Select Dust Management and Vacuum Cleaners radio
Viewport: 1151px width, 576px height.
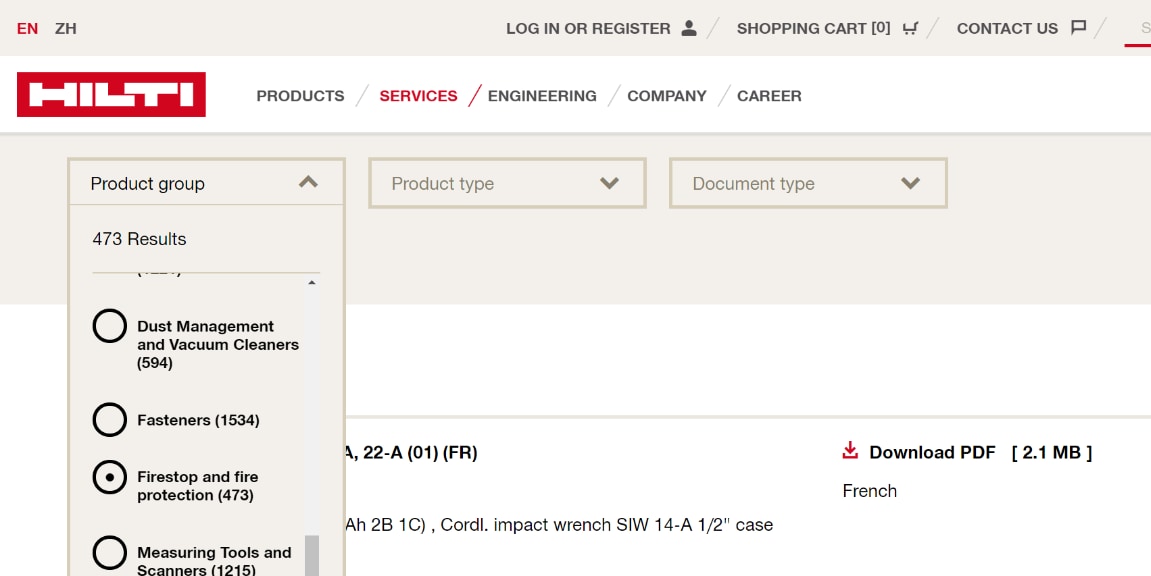(x=109, y=326)
